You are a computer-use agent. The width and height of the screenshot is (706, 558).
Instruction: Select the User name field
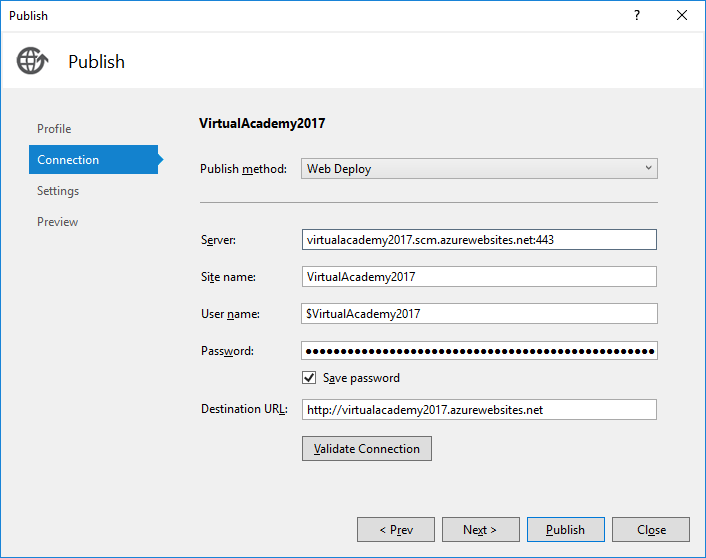[x=479, y=314]
